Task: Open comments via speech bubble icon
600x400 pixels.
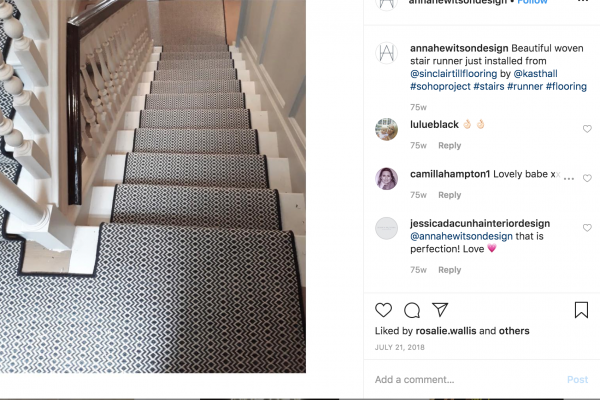Action: click(x=412, y=310)
